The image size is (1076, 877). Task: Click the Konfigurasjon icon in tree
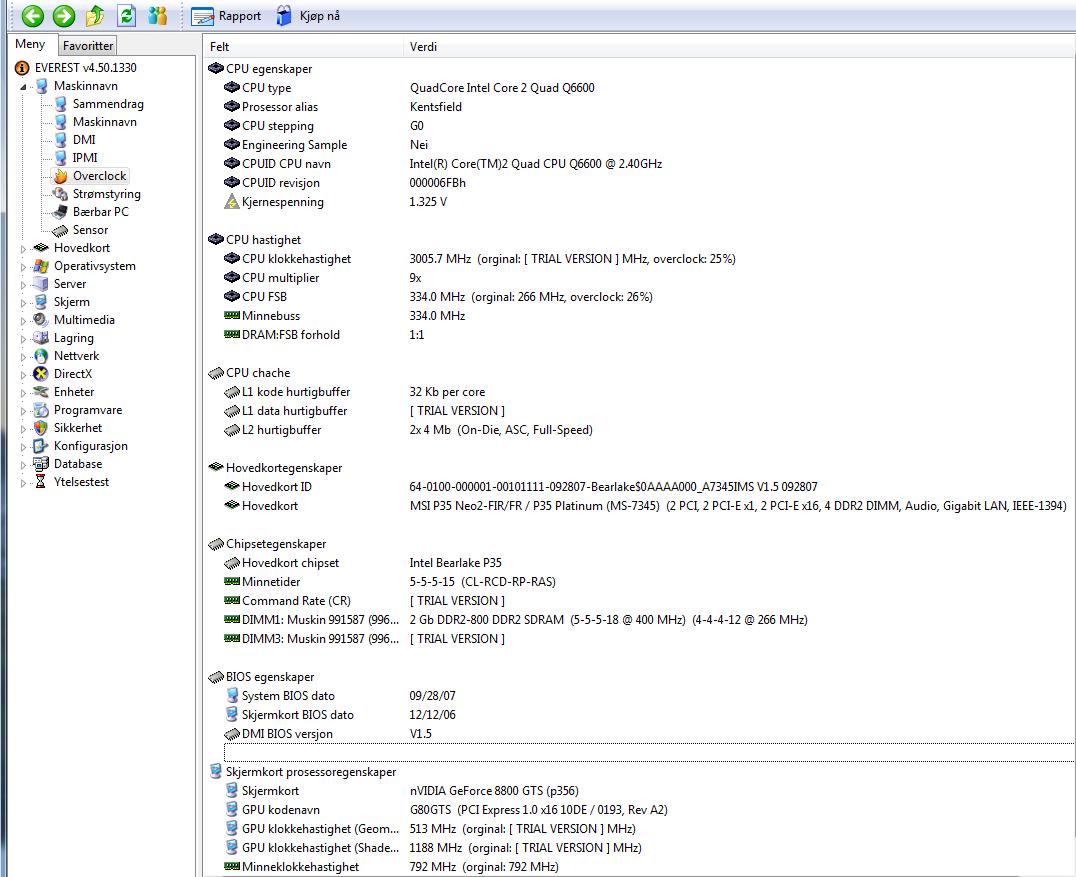(x=41, y=445)
